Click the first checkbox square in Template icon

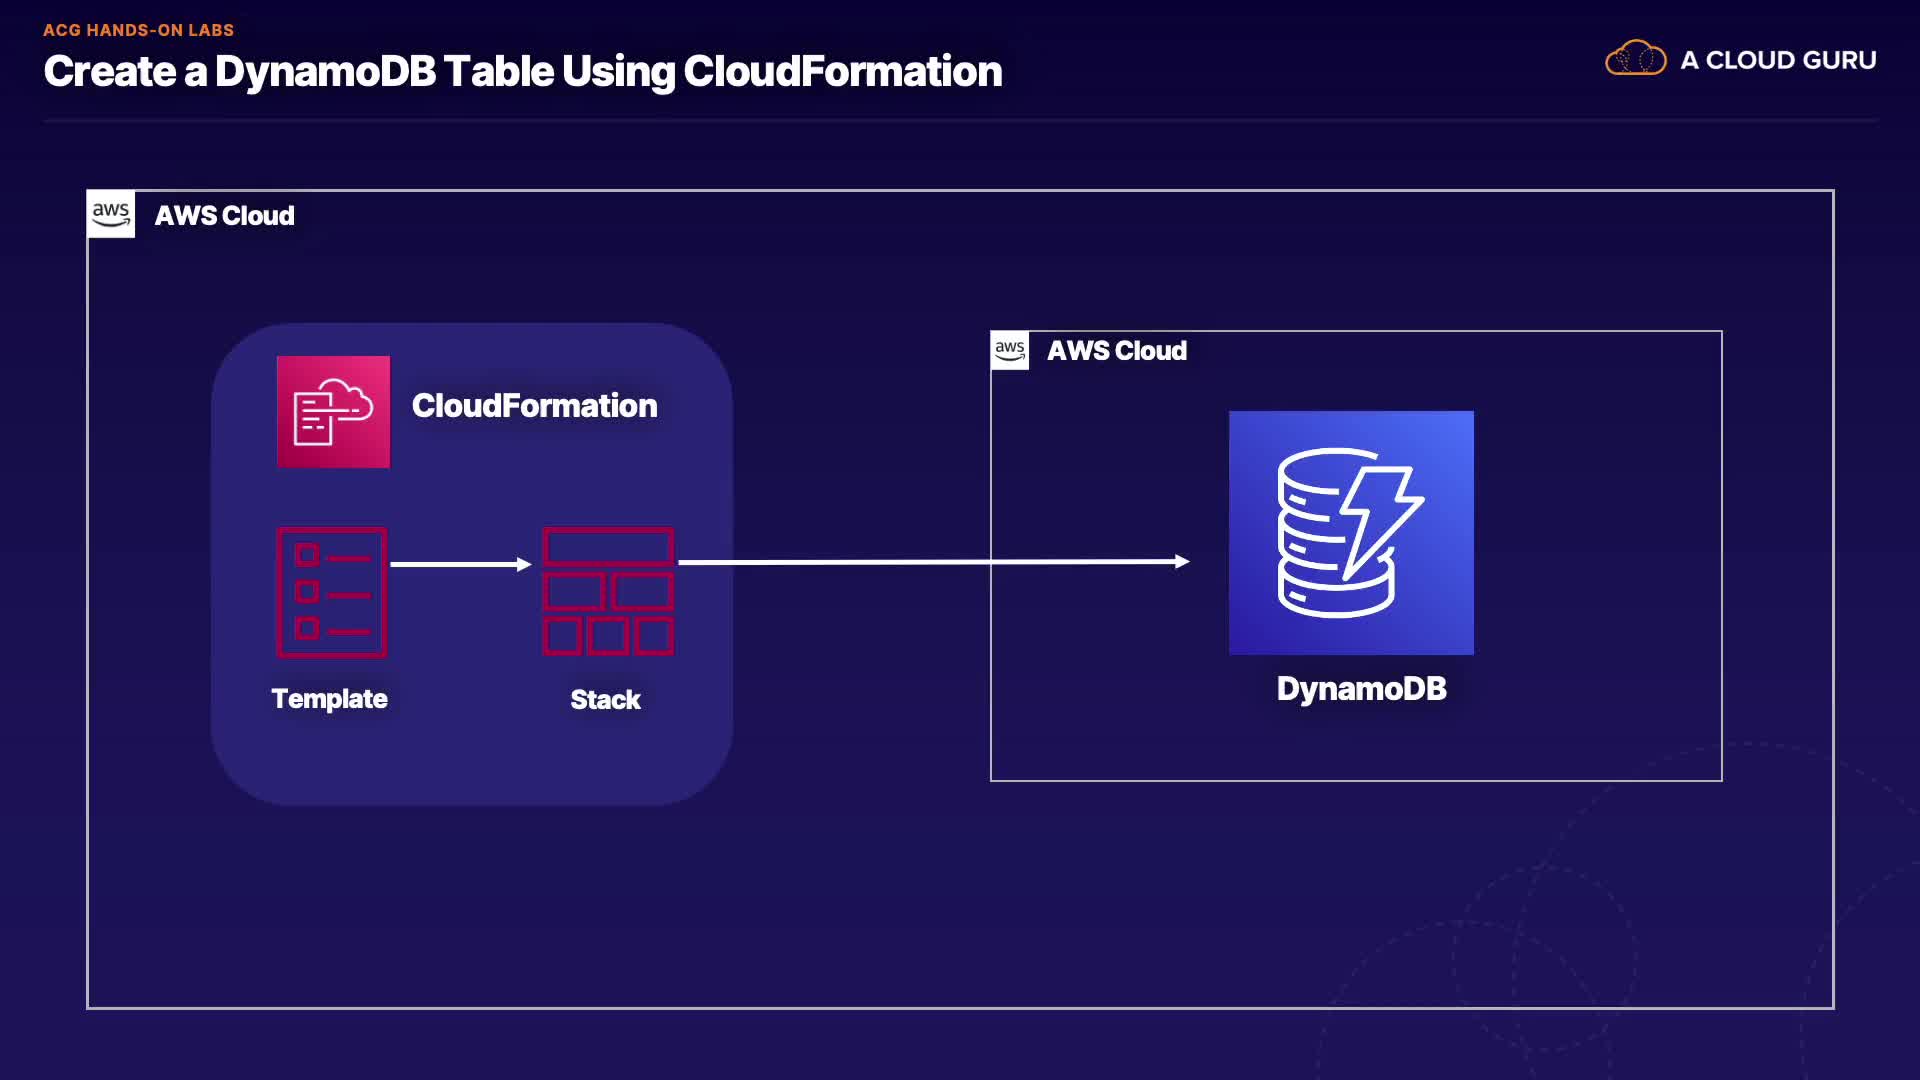click(307, 554)
